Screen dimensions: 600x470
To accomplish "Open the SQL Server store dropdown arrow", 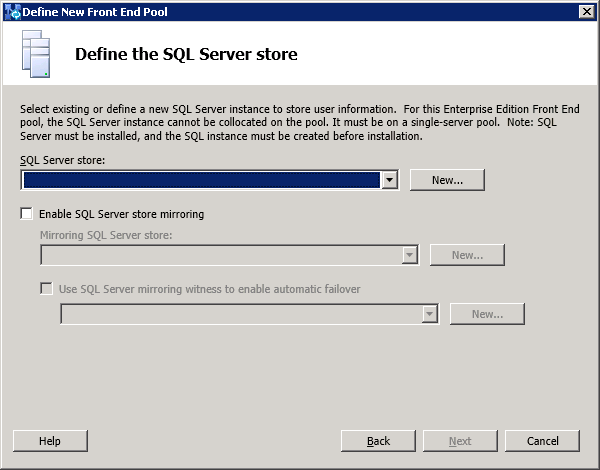I will pyautogui.click(x=390, y=180).
